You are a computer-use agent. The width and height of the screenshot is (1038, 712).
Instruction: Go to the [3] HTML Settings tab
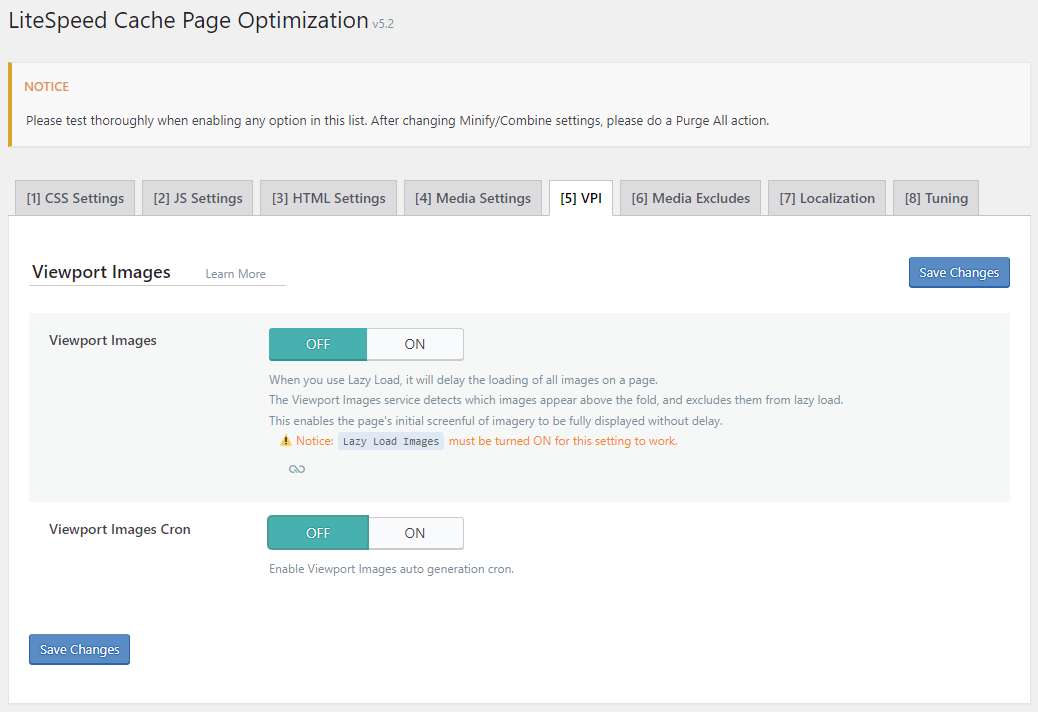[x=328, y=199]
